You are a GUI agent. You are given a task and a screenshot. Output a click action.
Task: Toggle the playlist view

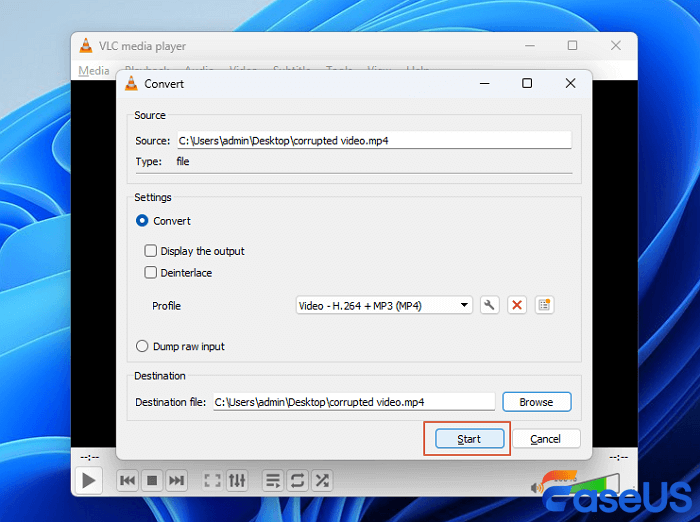point(273,480)
